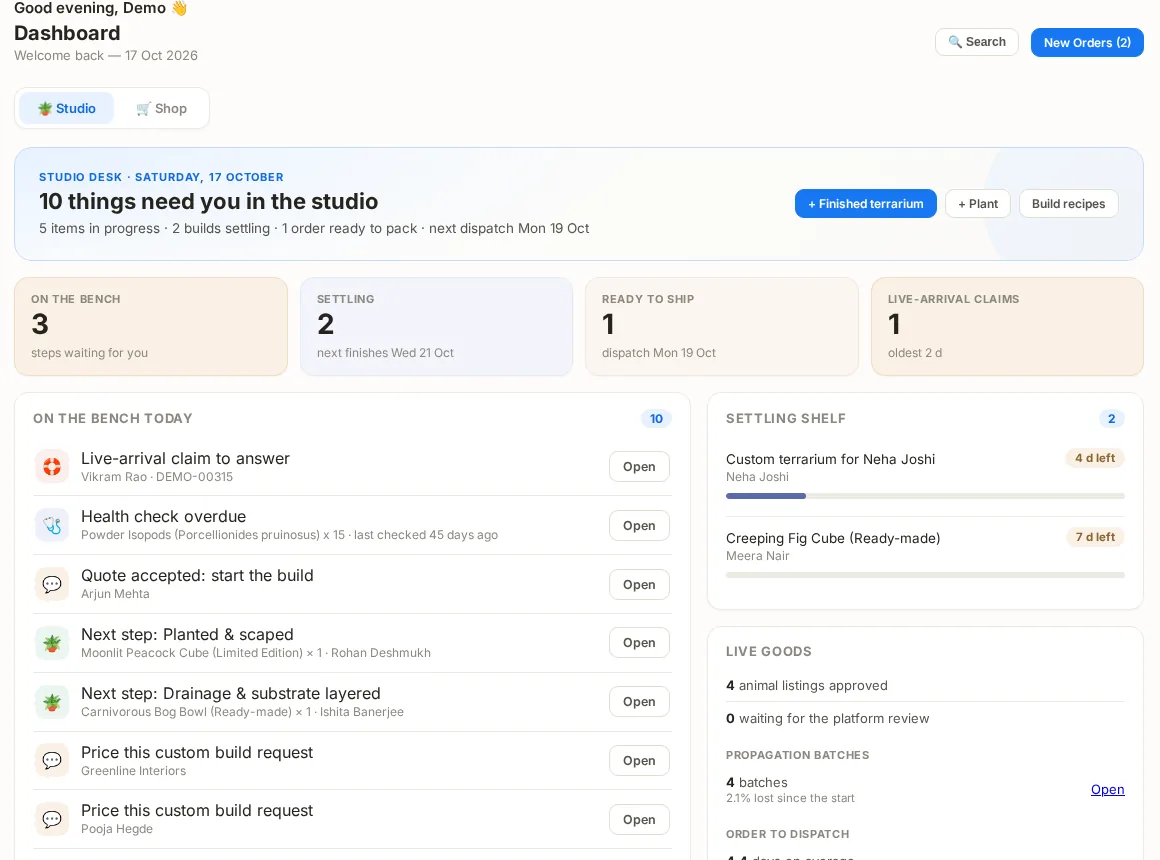Viewport: 1160px width, 860px height.
Task: Click the '4 d left' badge
Action: point(1095,458)
